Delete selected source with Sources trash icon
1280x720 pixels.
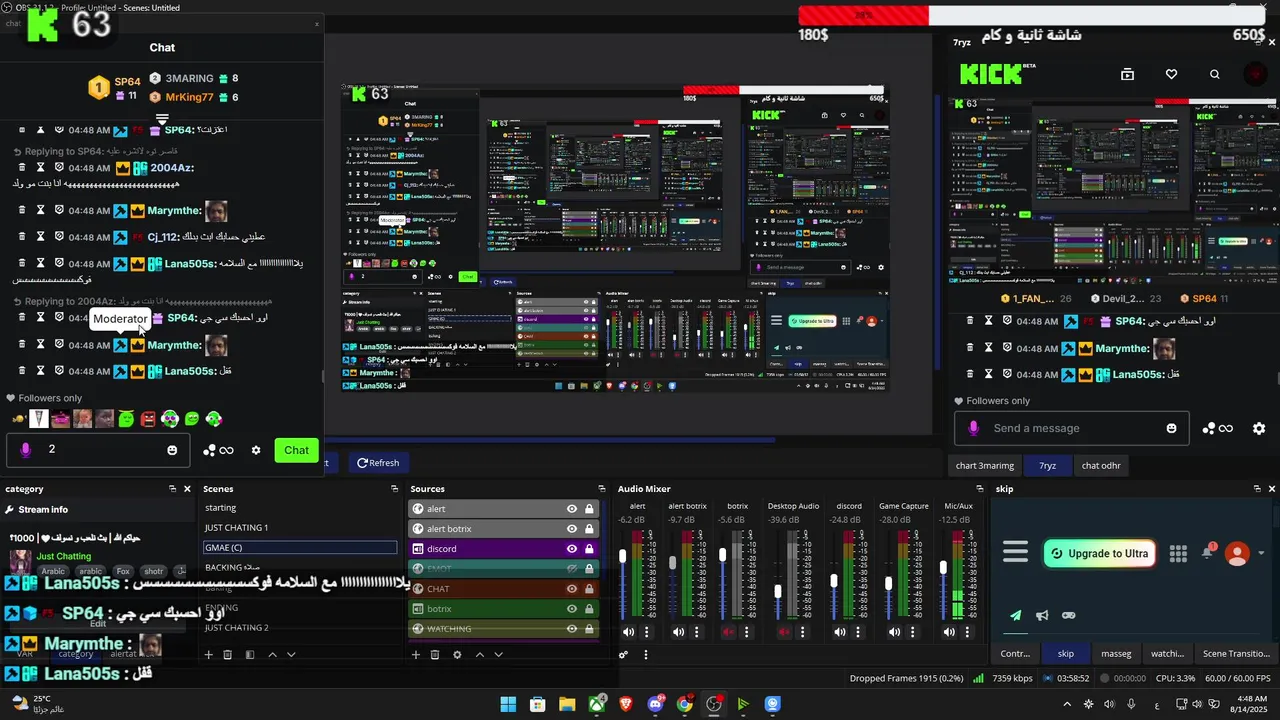click(x=435, y=655)
